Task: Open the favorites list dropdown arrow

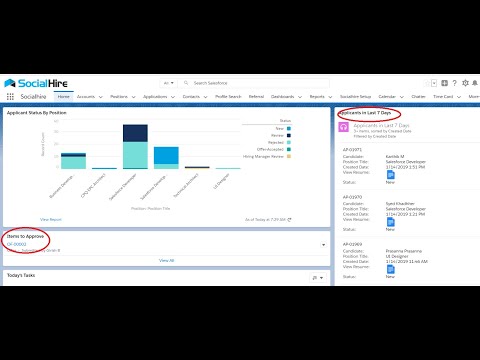Action: point(434,83)
